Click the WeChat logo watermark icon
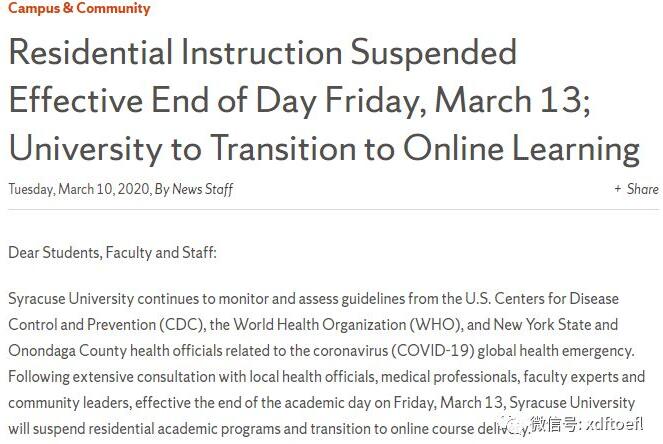The height and width of the screenshot is (444, 663). pos(514,424)
